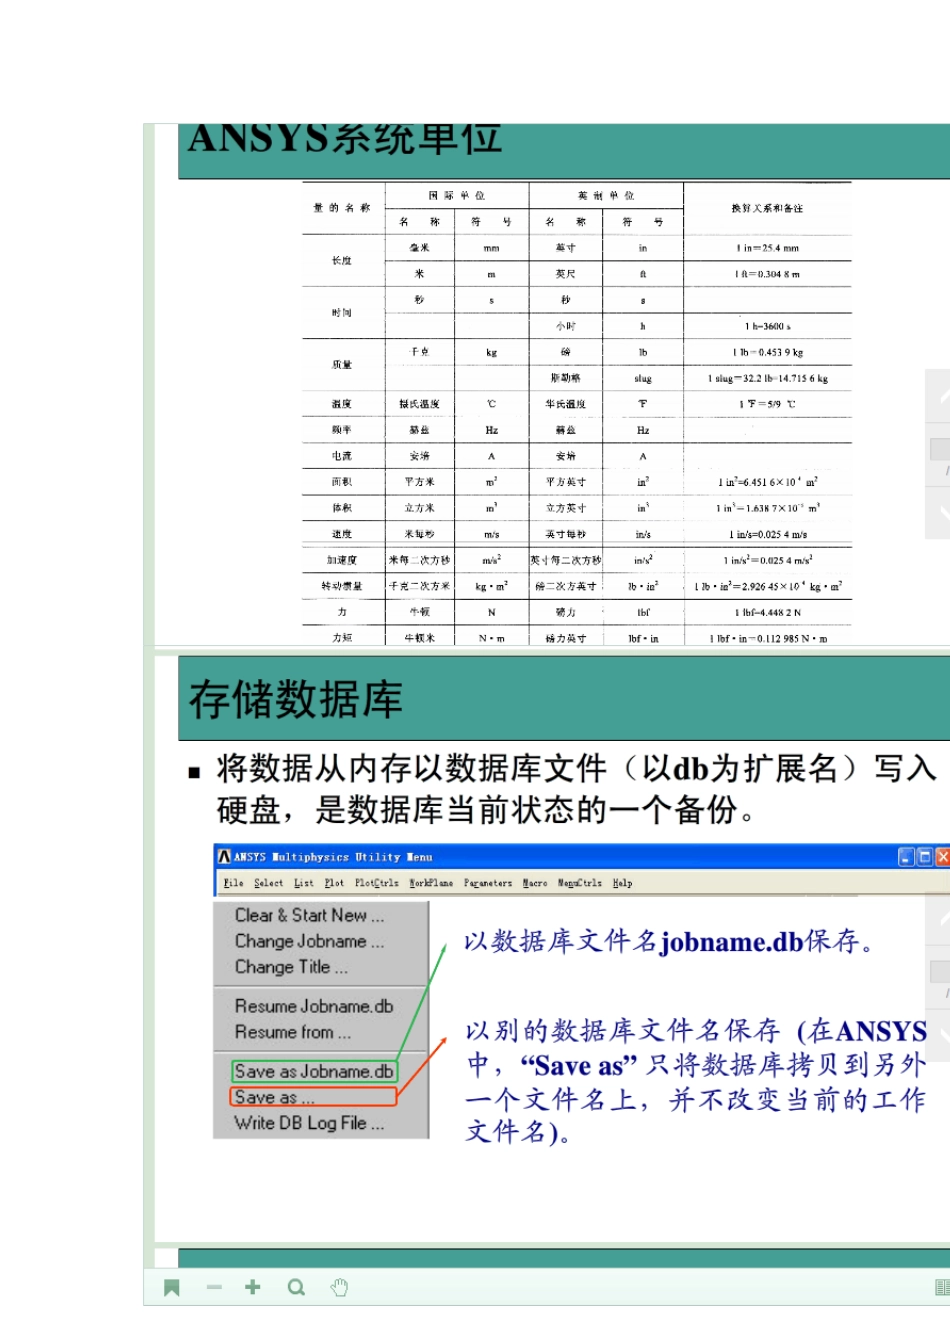Open the List menu in ANSYS
Viewport: 950px width, 1344px height.
point(304,883)
